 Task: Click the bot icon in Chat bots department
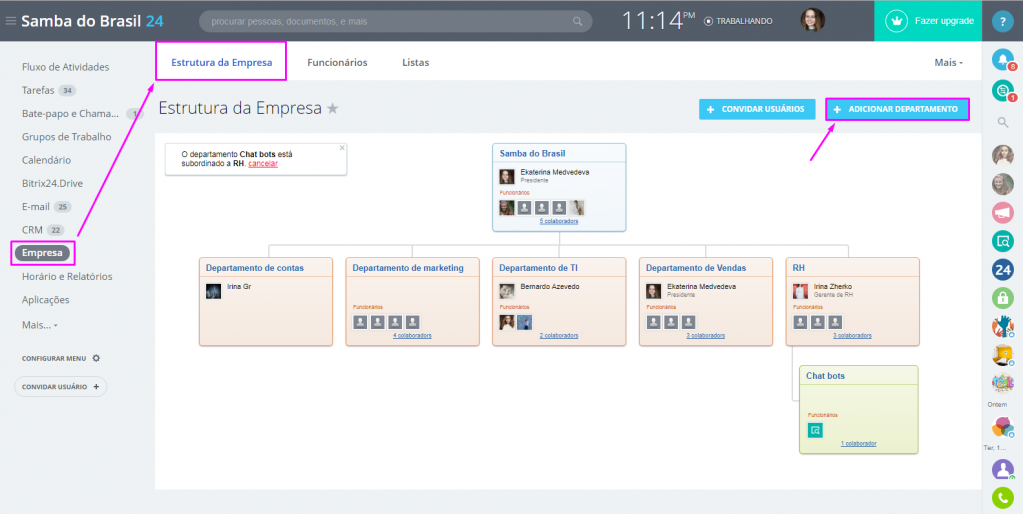[815, 431]
